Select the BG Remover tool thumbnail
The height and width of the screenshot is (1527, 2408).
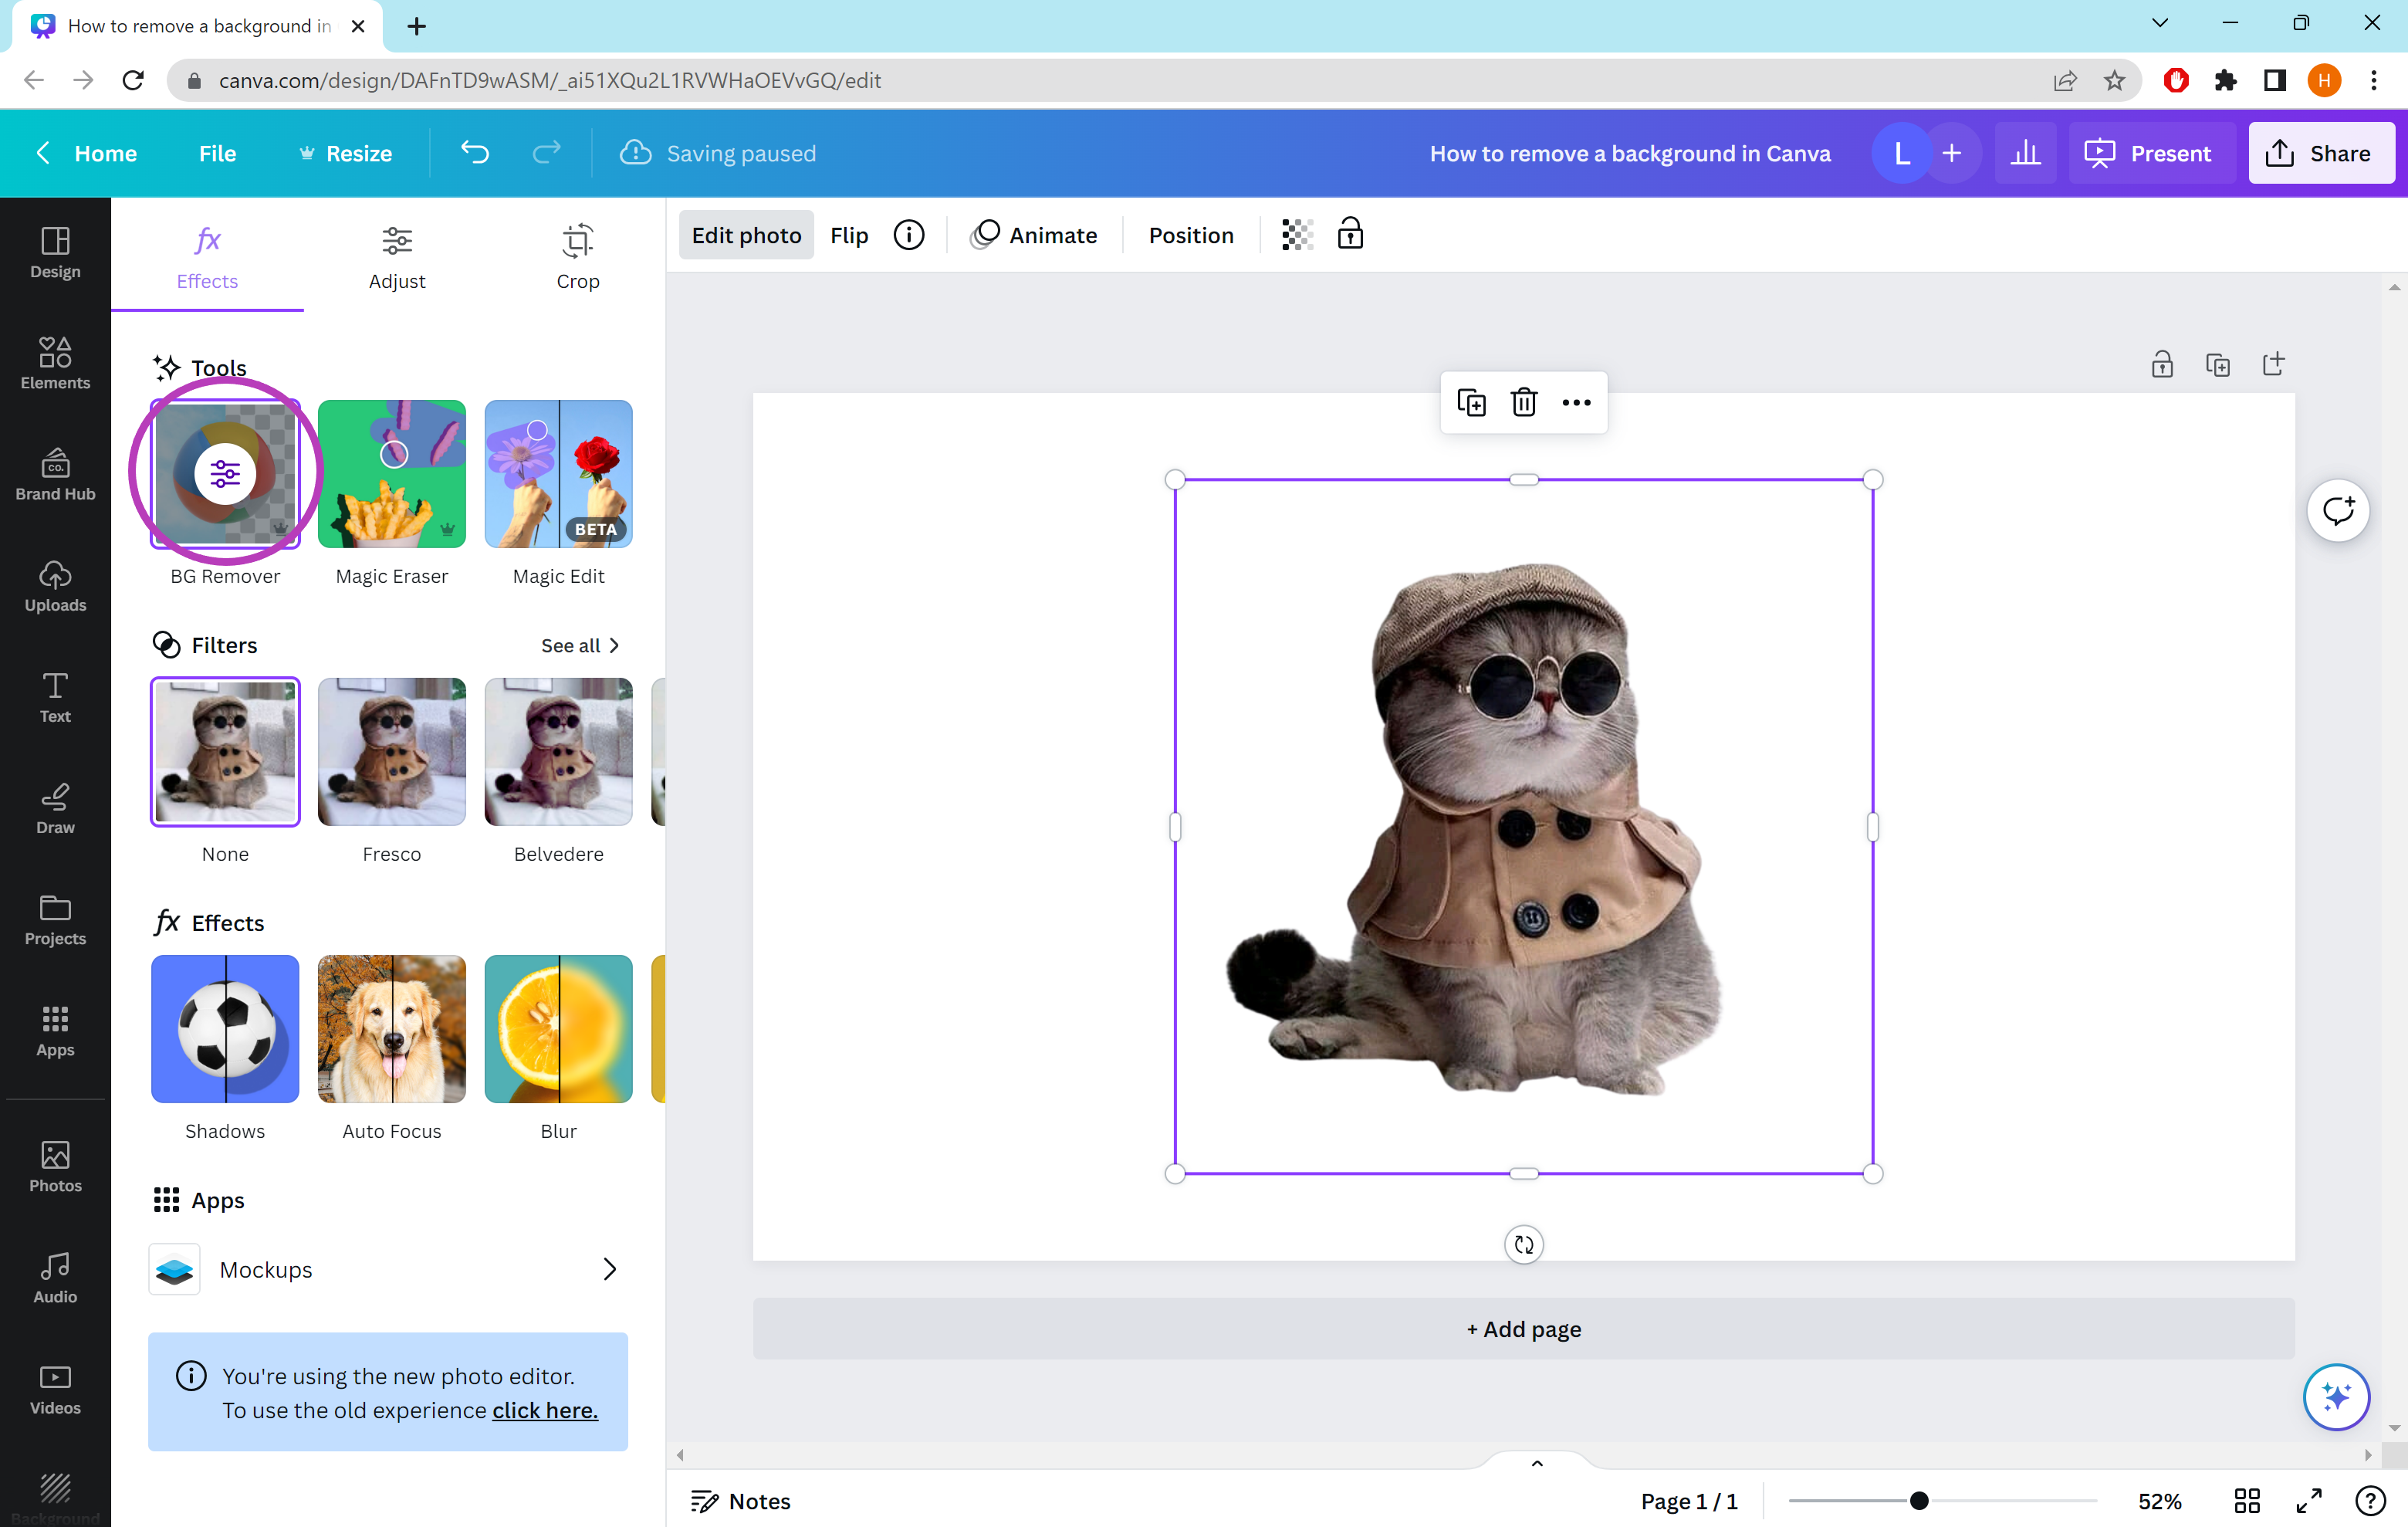[x=225, y=474]
